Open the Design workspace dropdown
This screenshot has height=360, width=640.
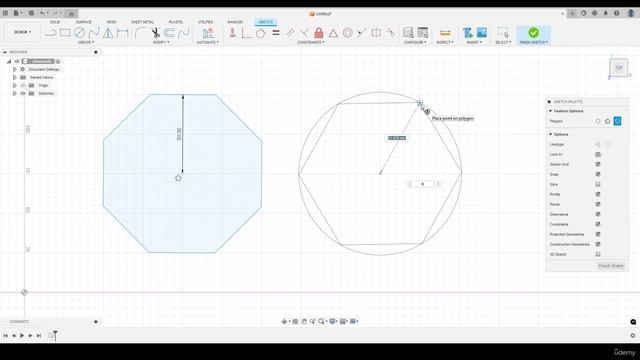(x=22, y=32)
